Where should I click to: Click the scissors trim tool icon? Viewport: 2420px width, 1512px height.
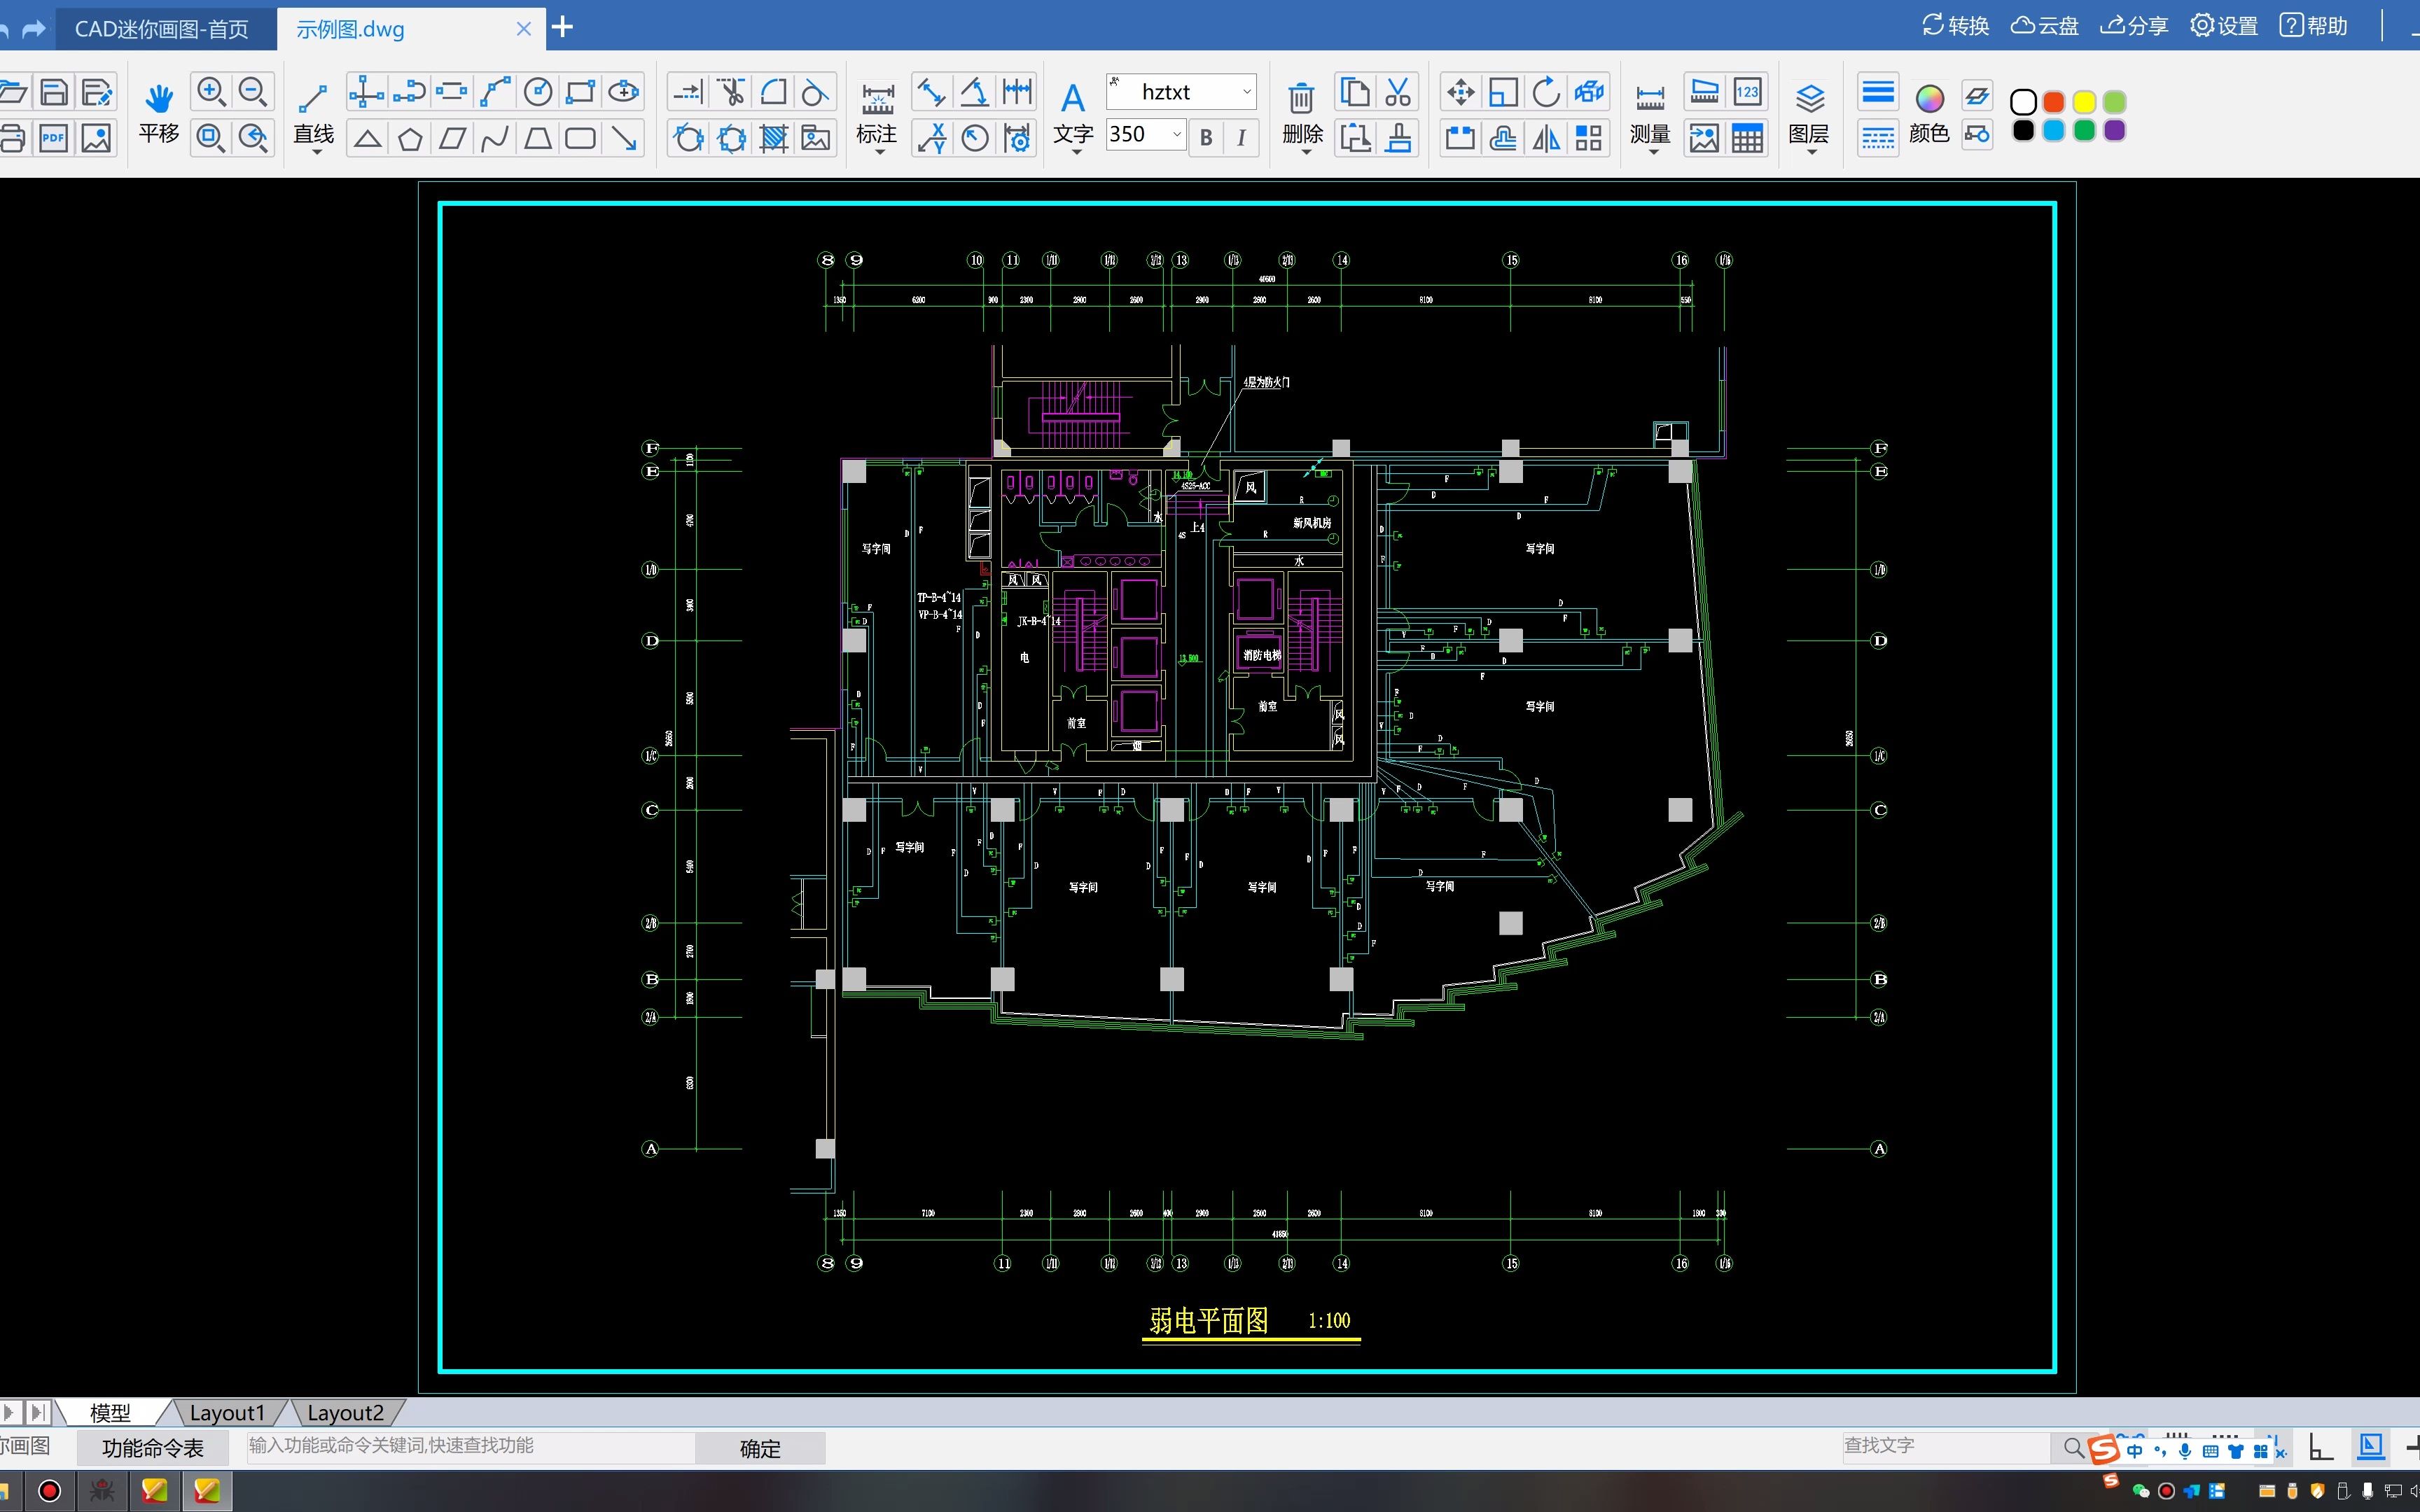[x=731, y=92]
